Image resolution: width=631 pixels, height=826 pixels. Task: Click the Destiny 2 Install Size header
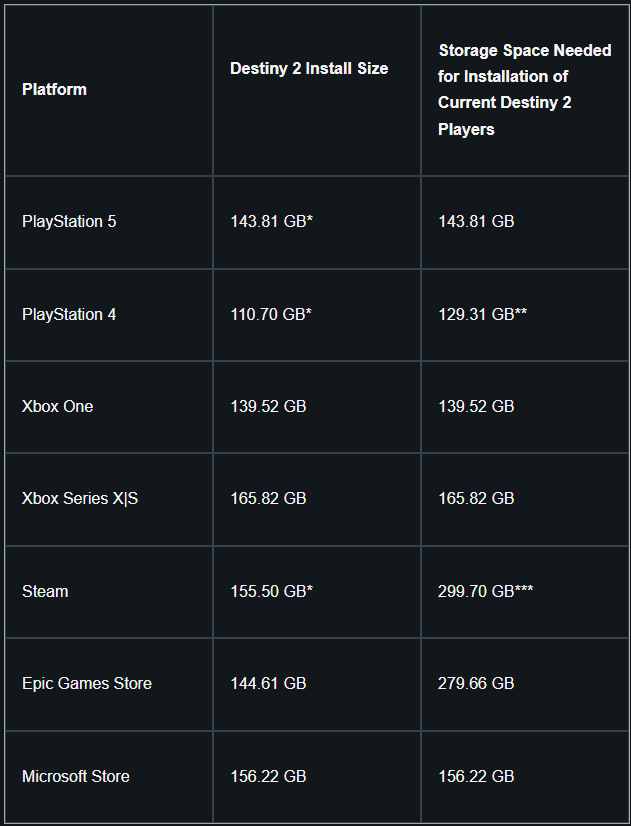[309, 69]
